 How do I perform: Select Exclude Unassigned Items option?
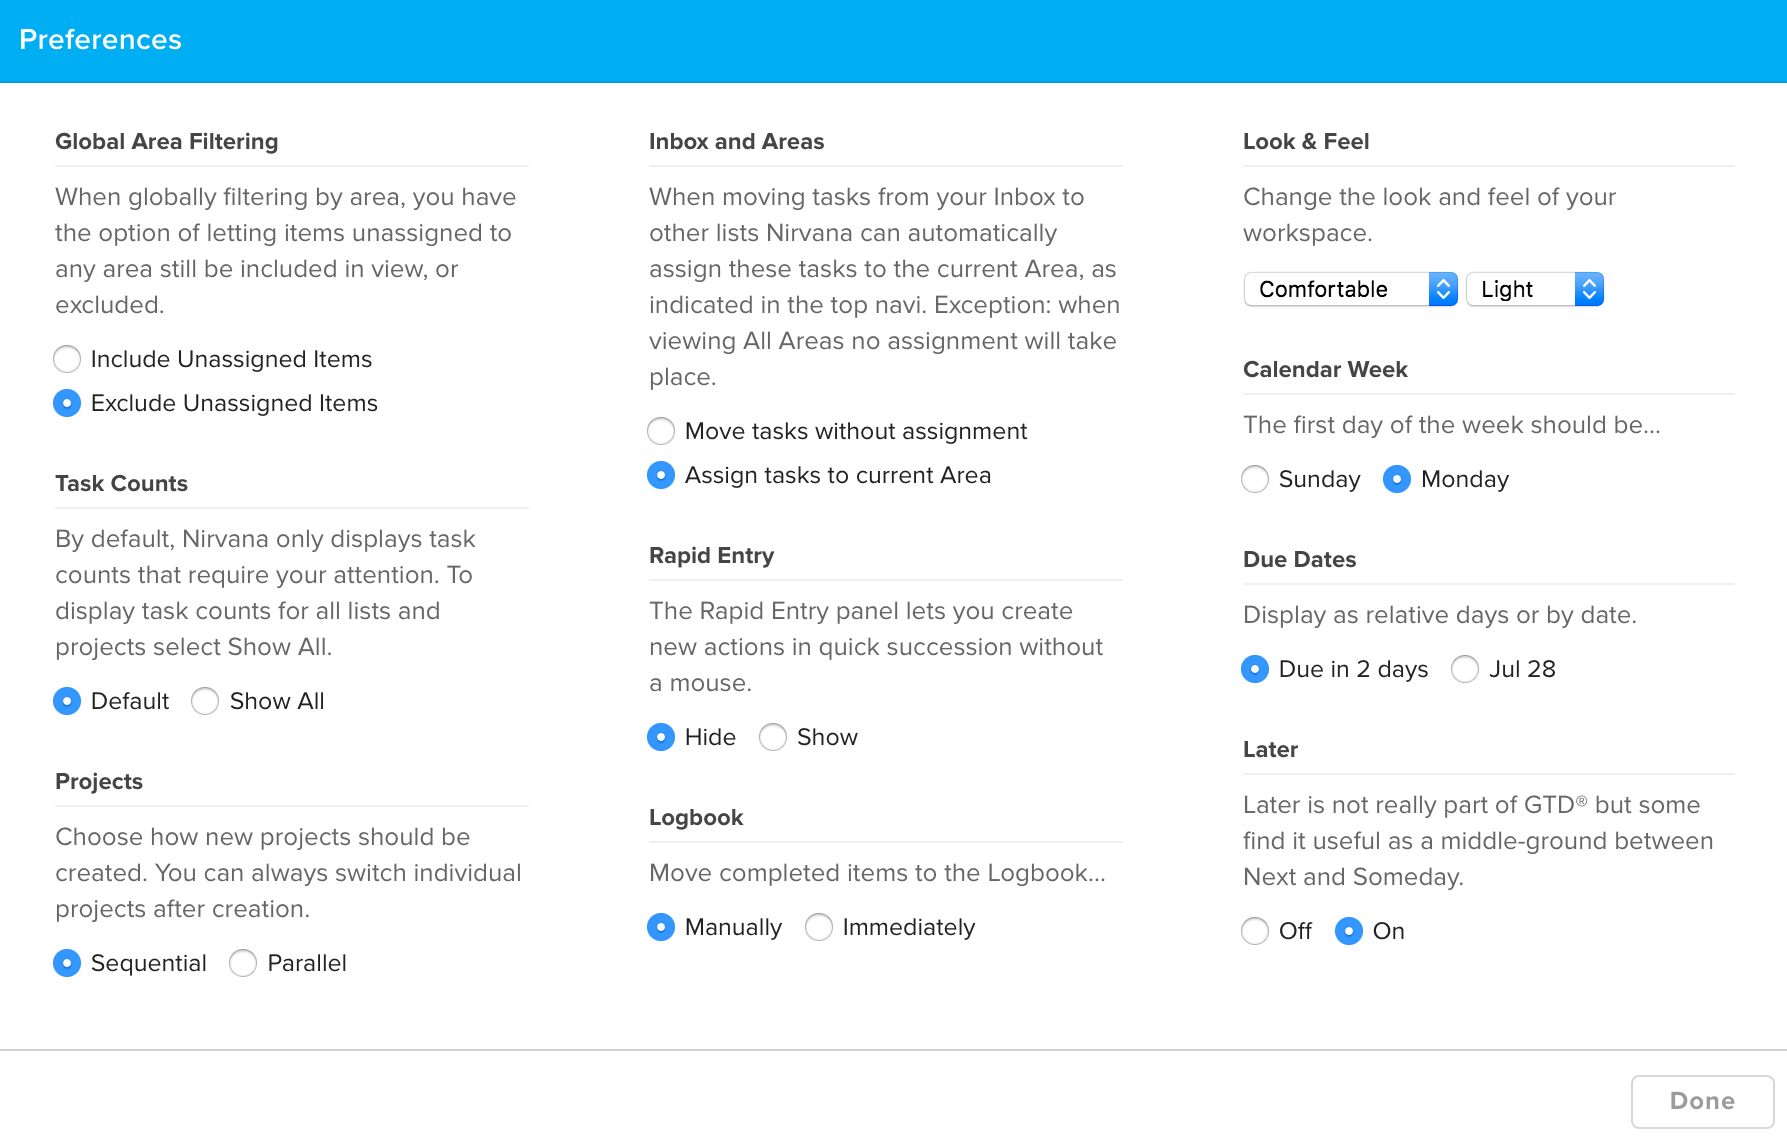point(67,403)
